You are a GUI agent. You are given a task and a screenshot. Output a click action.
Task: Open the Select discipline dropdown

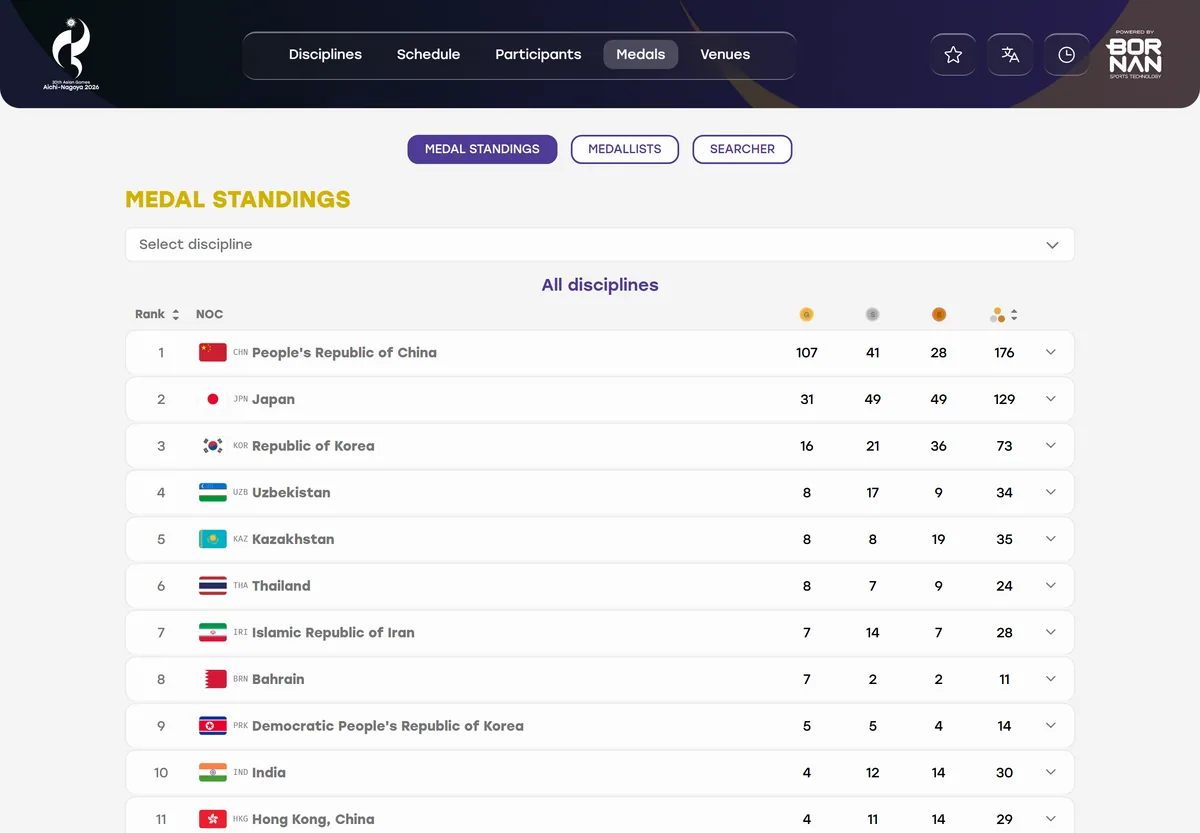pyautogui.click(x=600, y=244)
